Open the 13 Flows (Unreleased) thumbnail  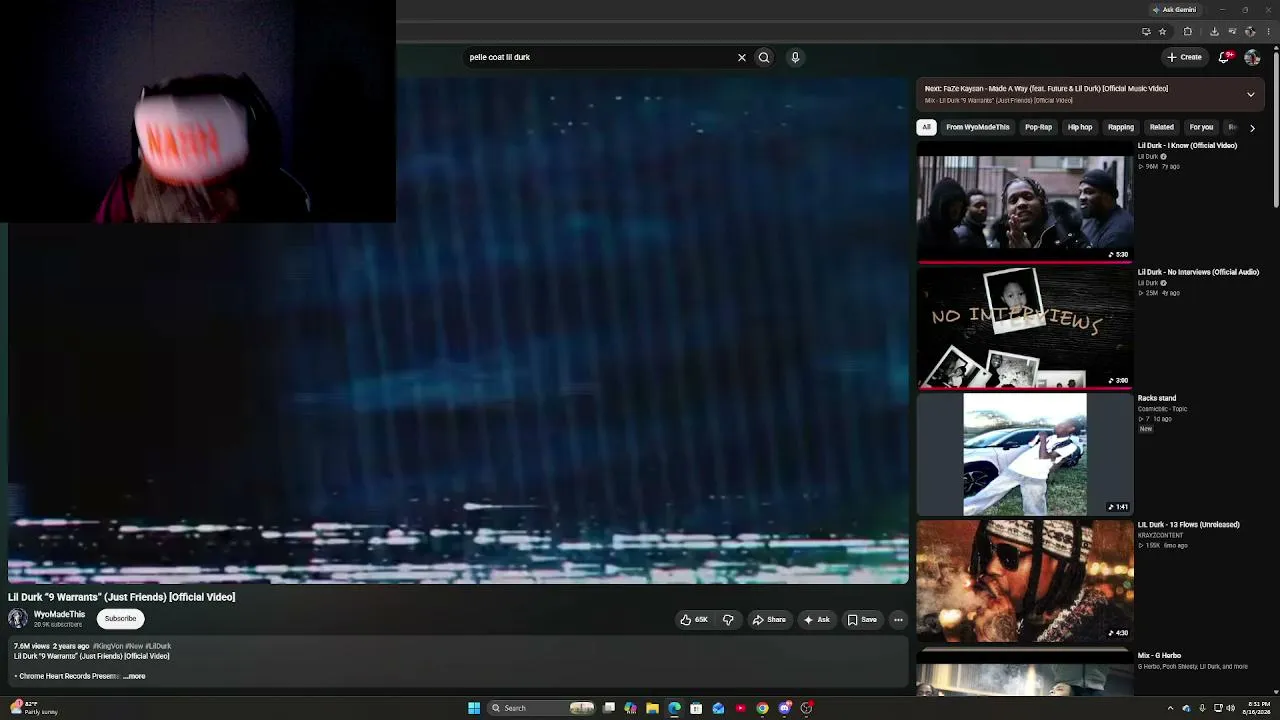(1025, 580)
